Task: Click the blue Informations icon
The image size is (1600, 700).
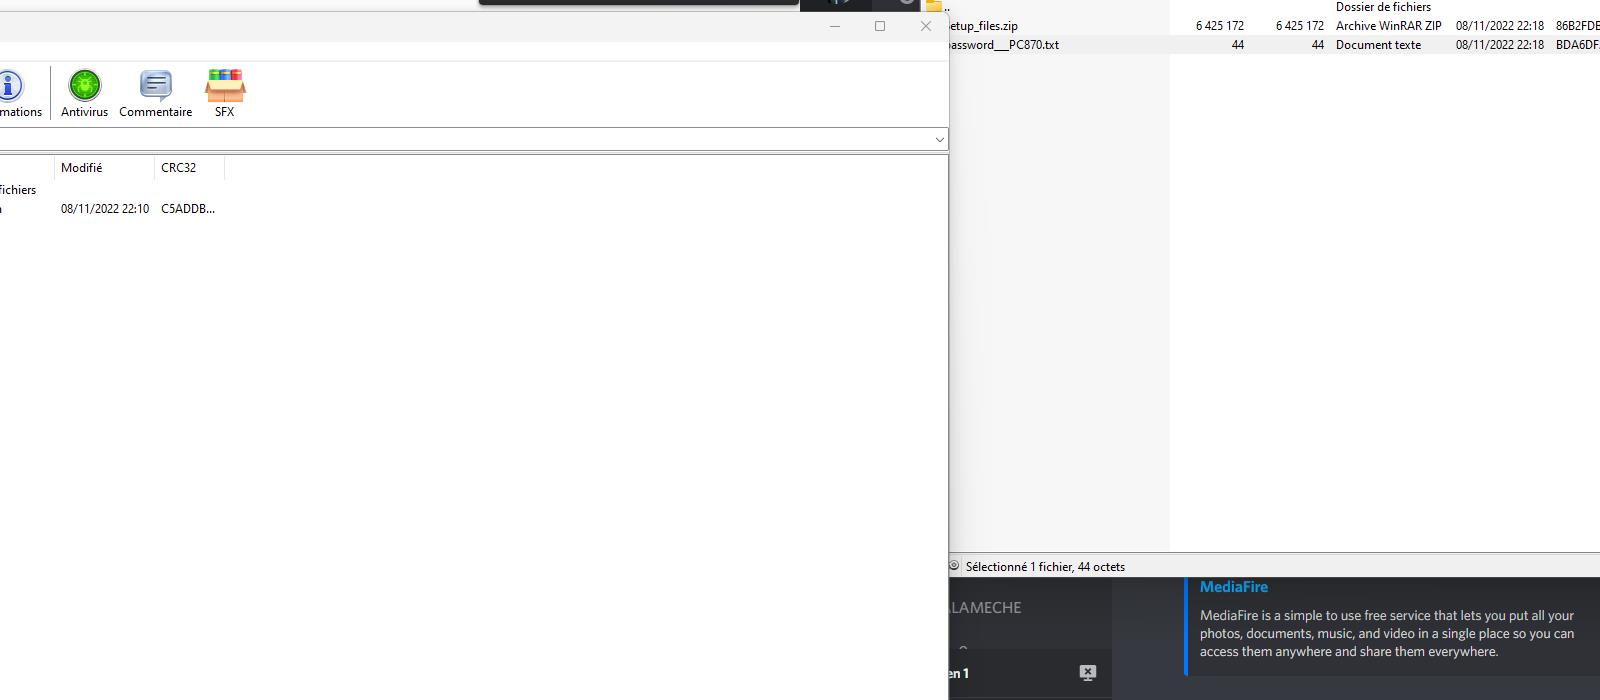Action: (x=10, y=86)
